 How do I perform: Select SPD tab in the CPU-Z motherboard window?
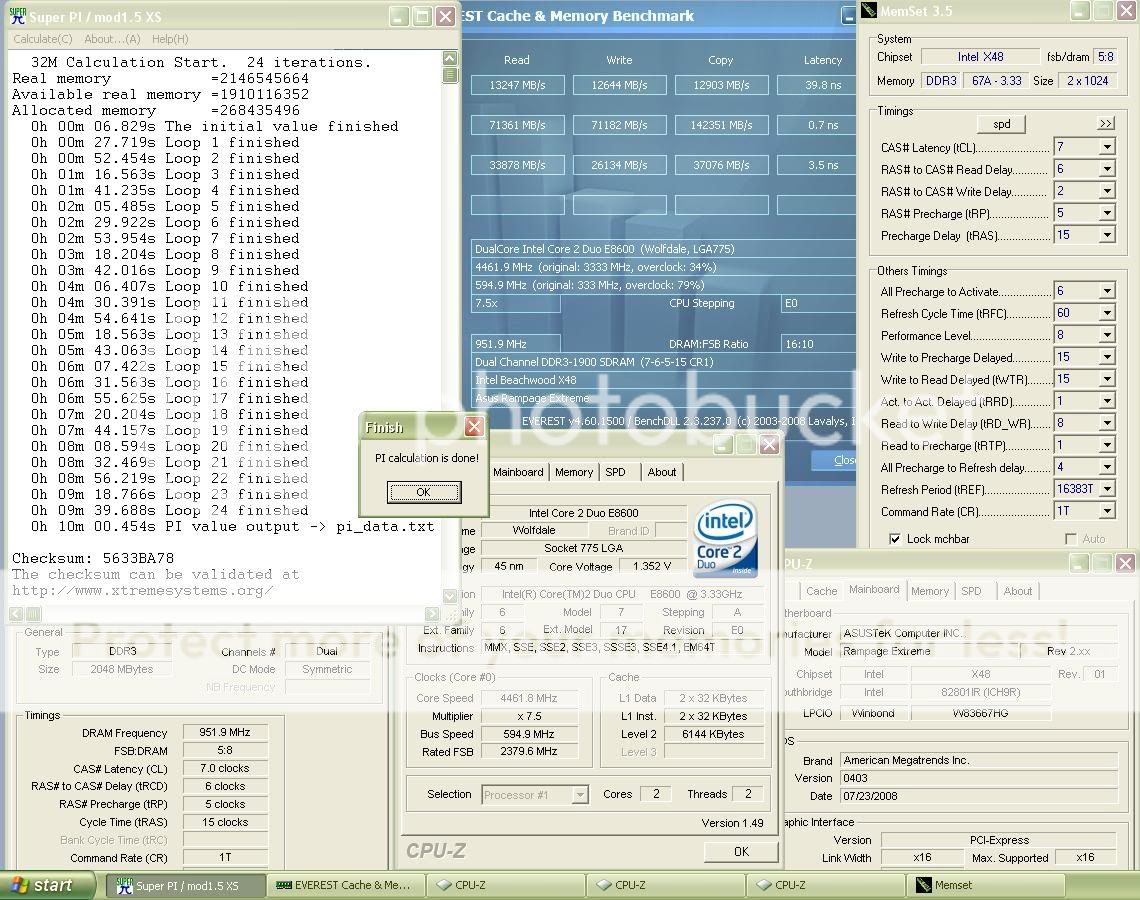(x=971, y=591)
